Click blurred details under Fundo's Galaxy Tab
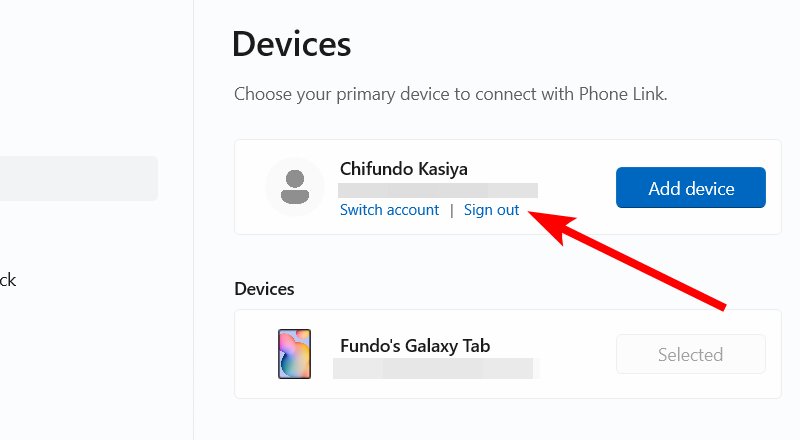 click(435, 368)
